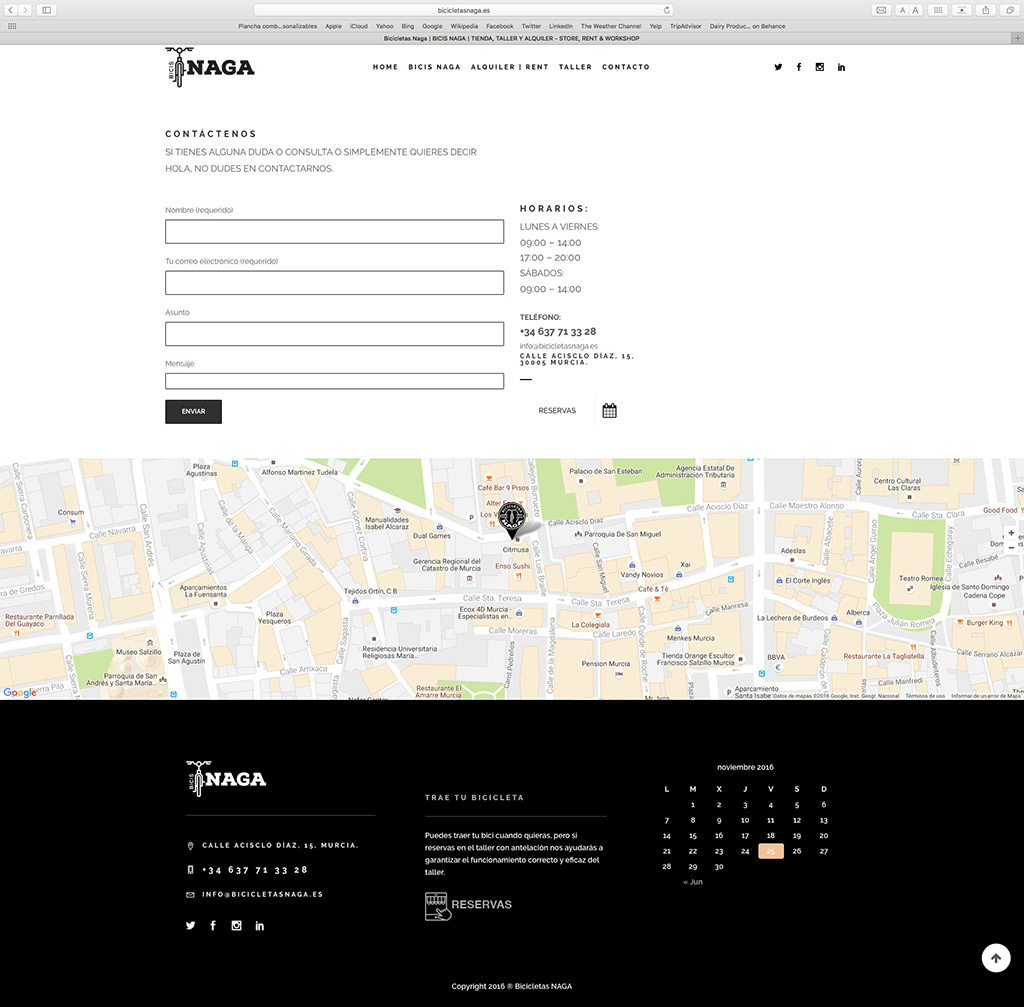
Task: Focus the Asunto text field
Action: tap(334, 334)
